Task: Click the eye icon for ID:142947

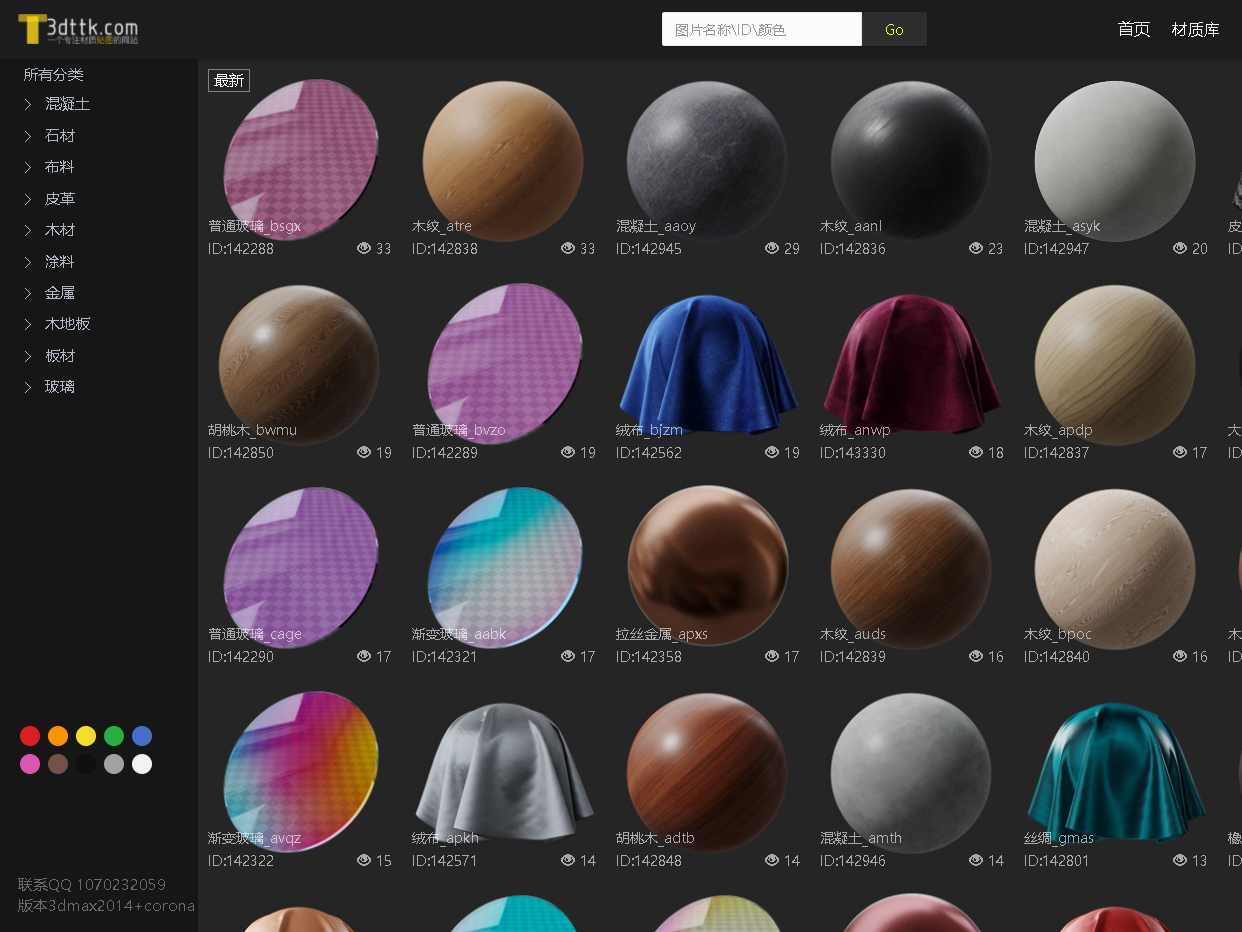Action: click(1180, 248)
